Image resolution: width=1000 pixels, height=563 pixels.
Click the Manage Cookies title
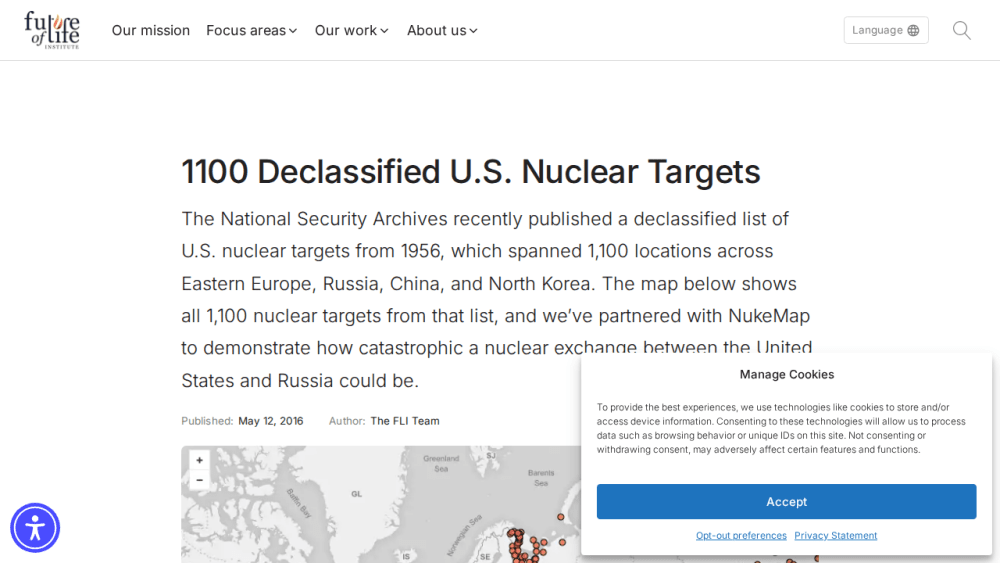click(786, 374)
